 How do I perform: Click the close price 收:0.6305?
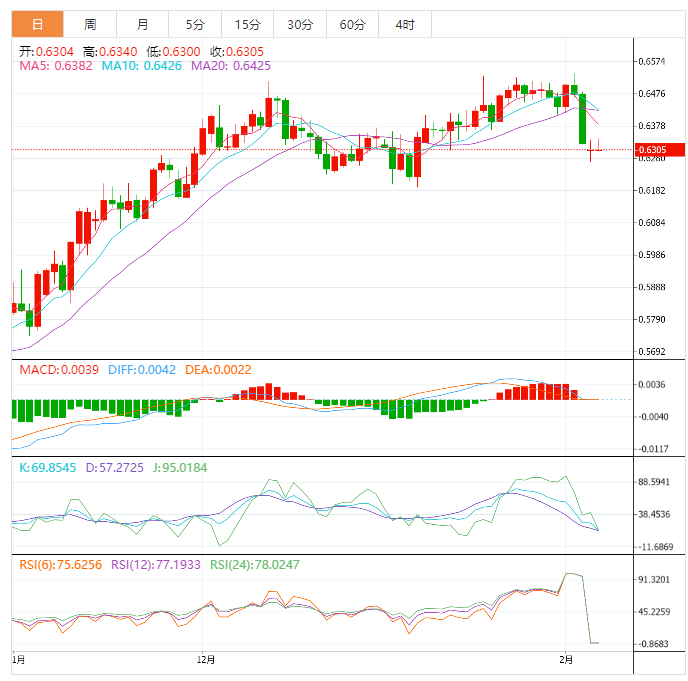[237, 52]
